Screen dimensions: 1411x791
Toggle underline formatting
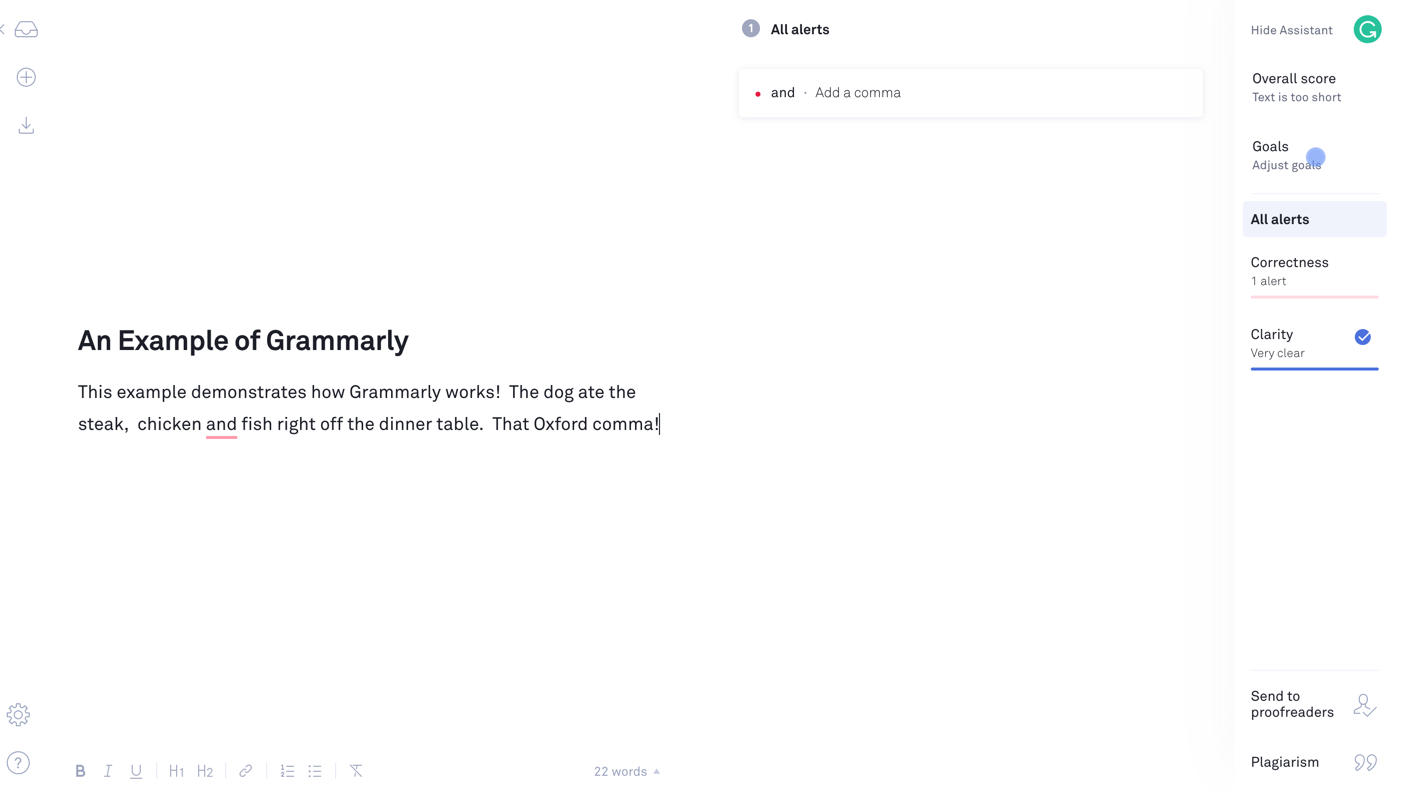point(136,771)
